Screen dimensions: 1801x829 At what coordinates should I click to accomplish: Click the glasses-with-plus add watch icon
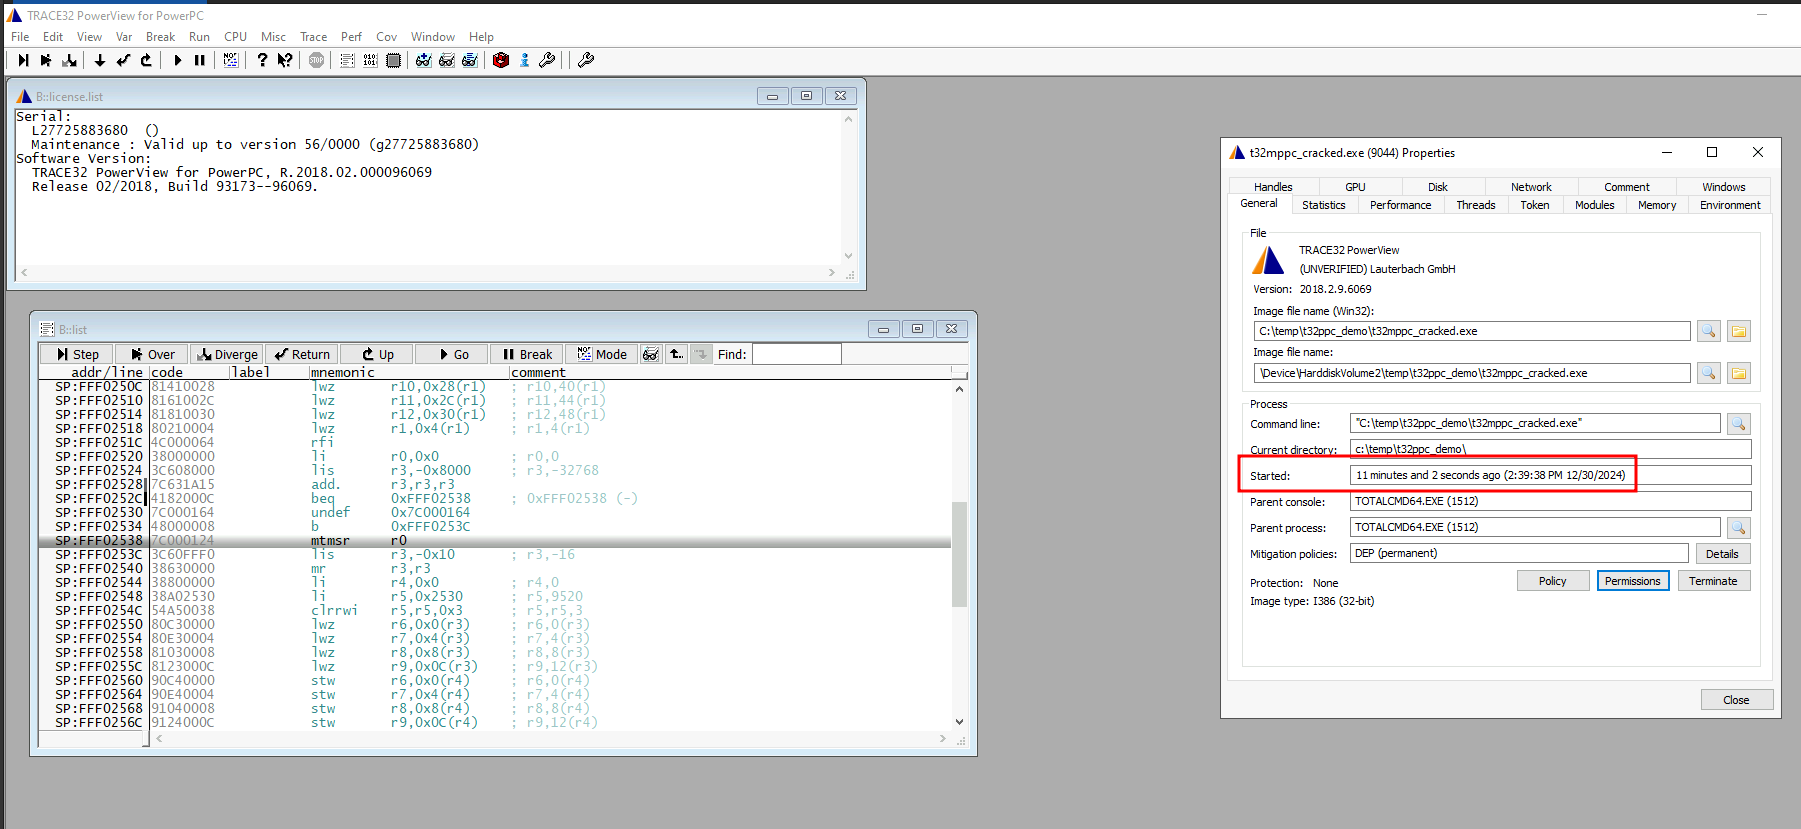(424, 60)
